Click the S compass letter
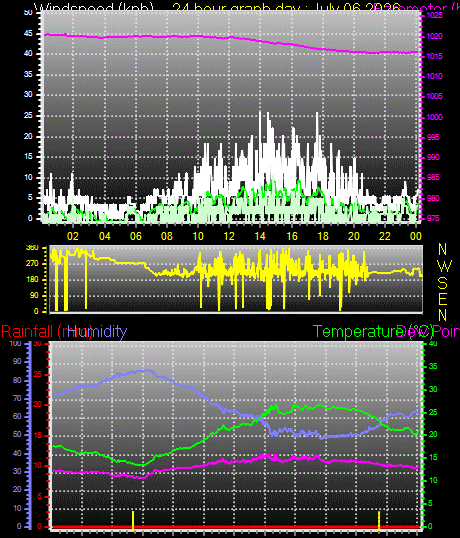Viewport: 460px width, 538px height. [443, 283]
